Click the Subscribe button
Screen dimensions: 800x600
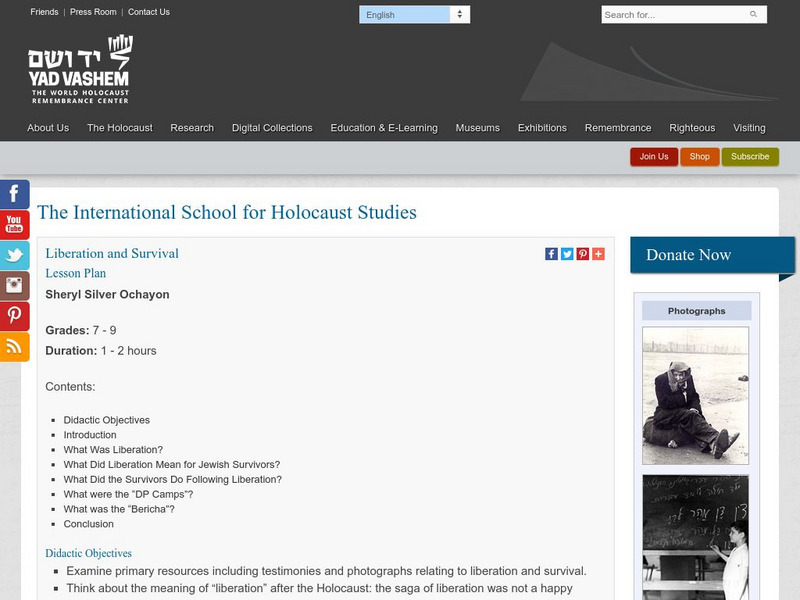[x=750, y=157]
